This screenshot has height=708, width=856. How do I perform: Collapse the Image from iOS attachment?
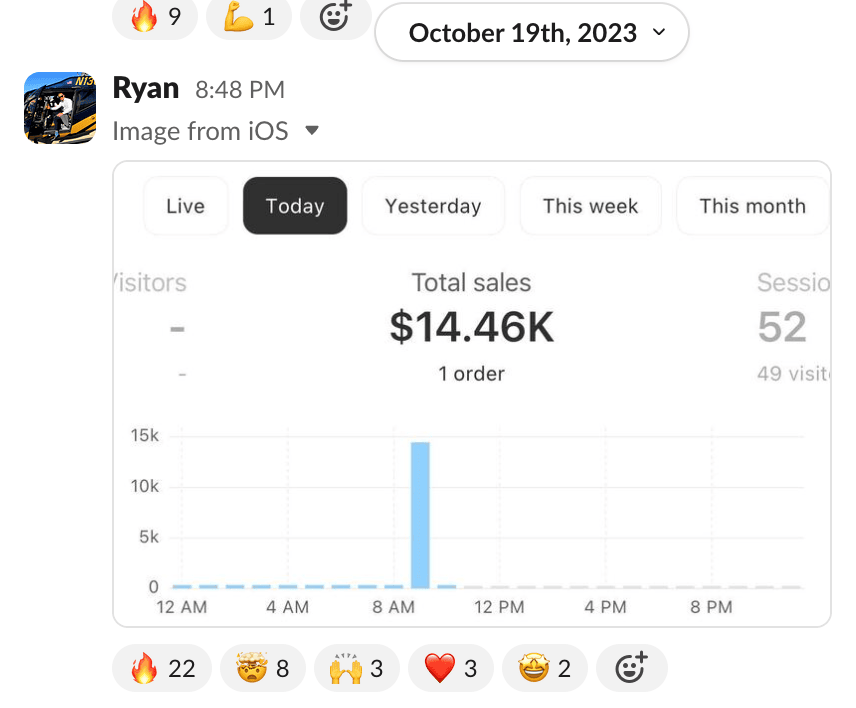312,131
